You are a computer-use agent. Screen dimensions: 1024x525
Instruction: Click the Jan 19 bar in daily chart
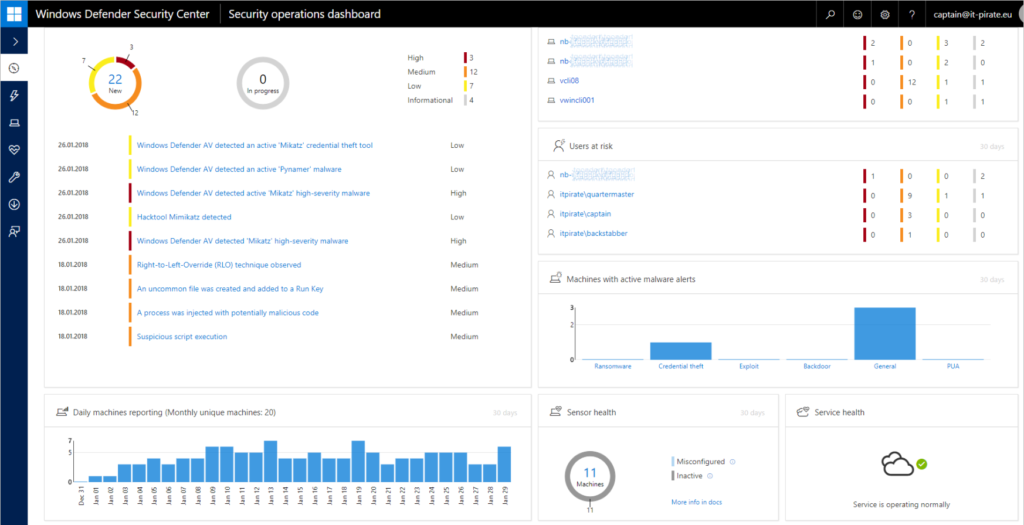(x=358, y=462)
